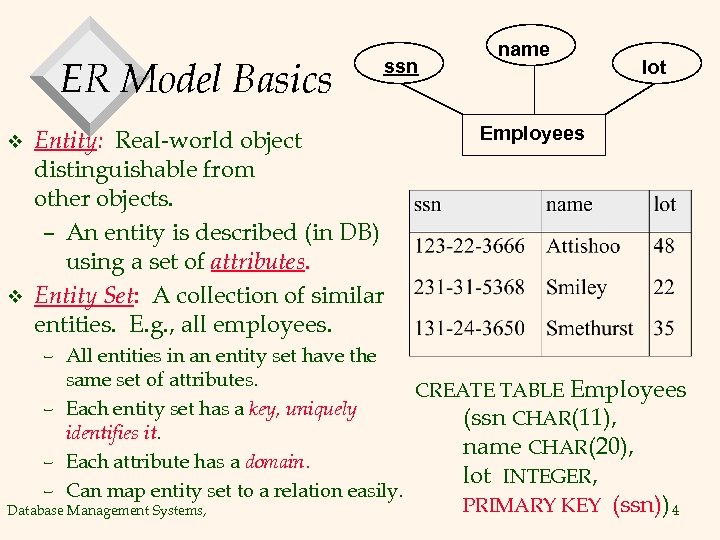Select table cell '123-22-3666'
720x540 pixels.
click(x=469, y=246)
